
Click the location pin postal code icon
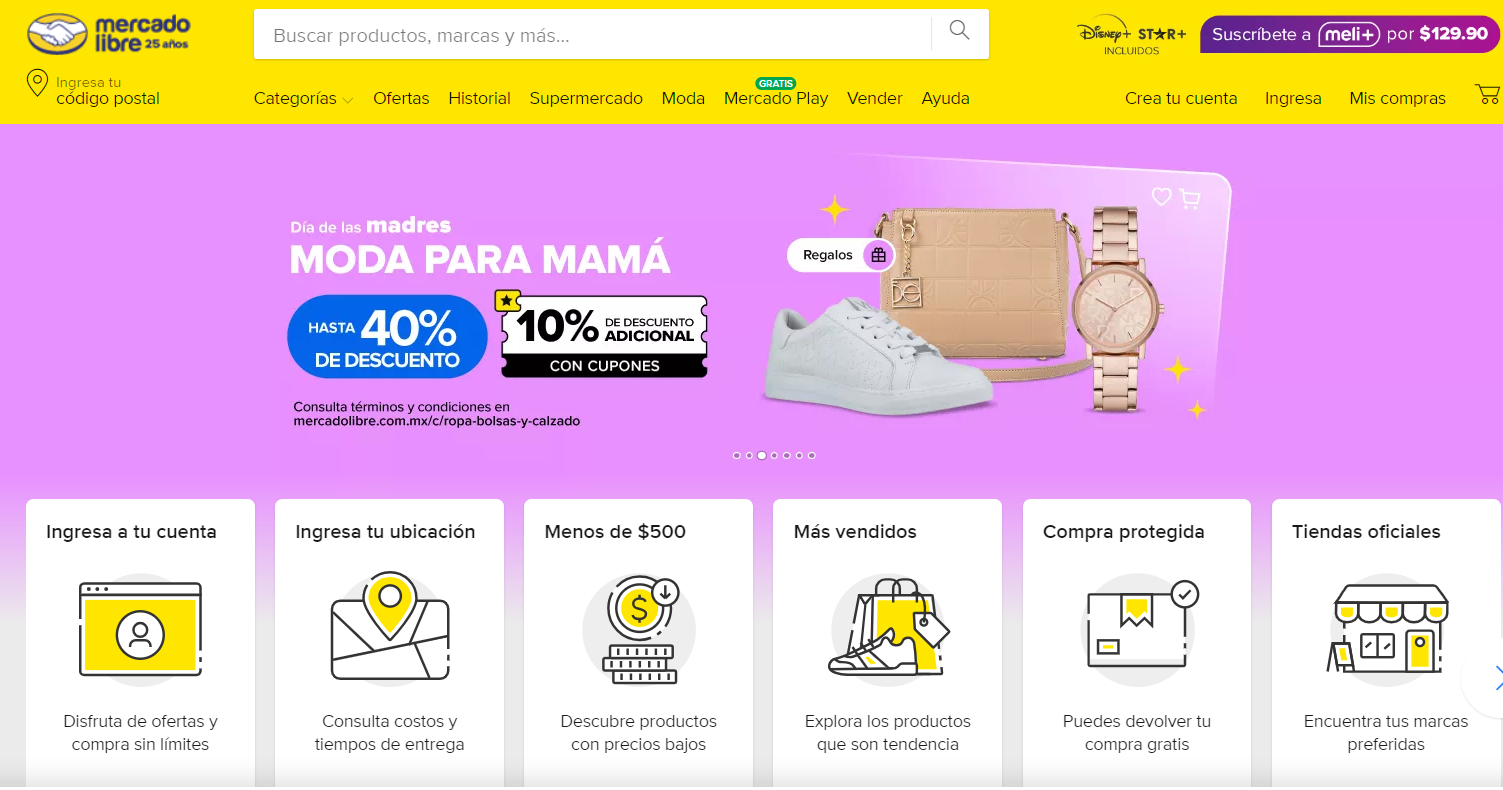click(37, 83)
